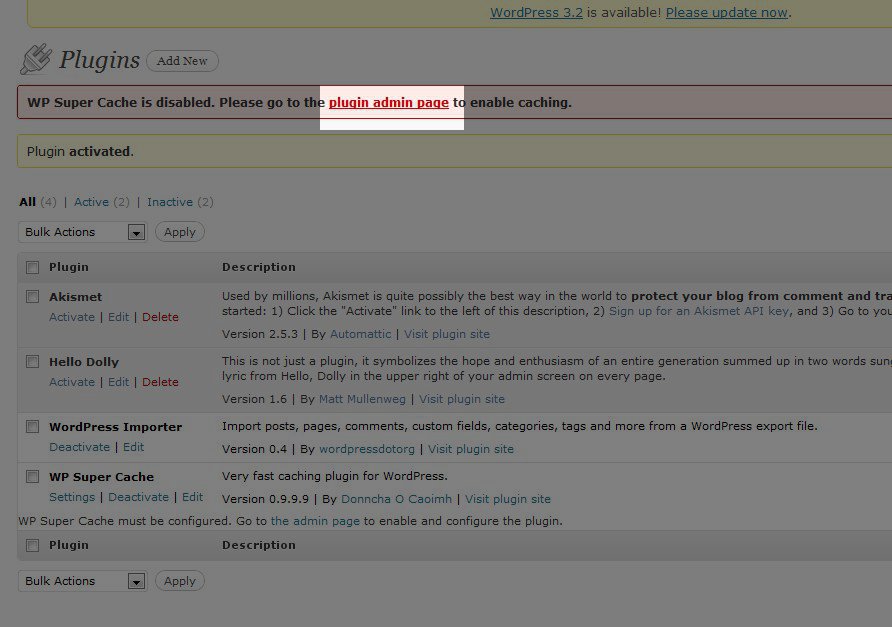The width and height of the screenshot is (892, 627).
Task: Tick the Akismet plugin checkbox
Action: 33,297
